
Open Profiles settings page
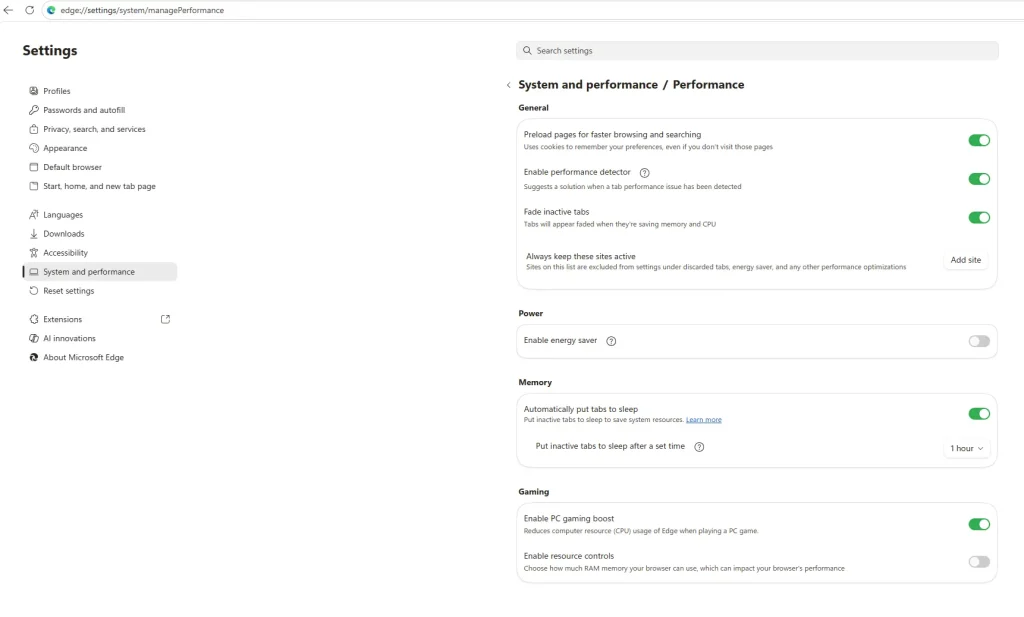click(57, 91)
